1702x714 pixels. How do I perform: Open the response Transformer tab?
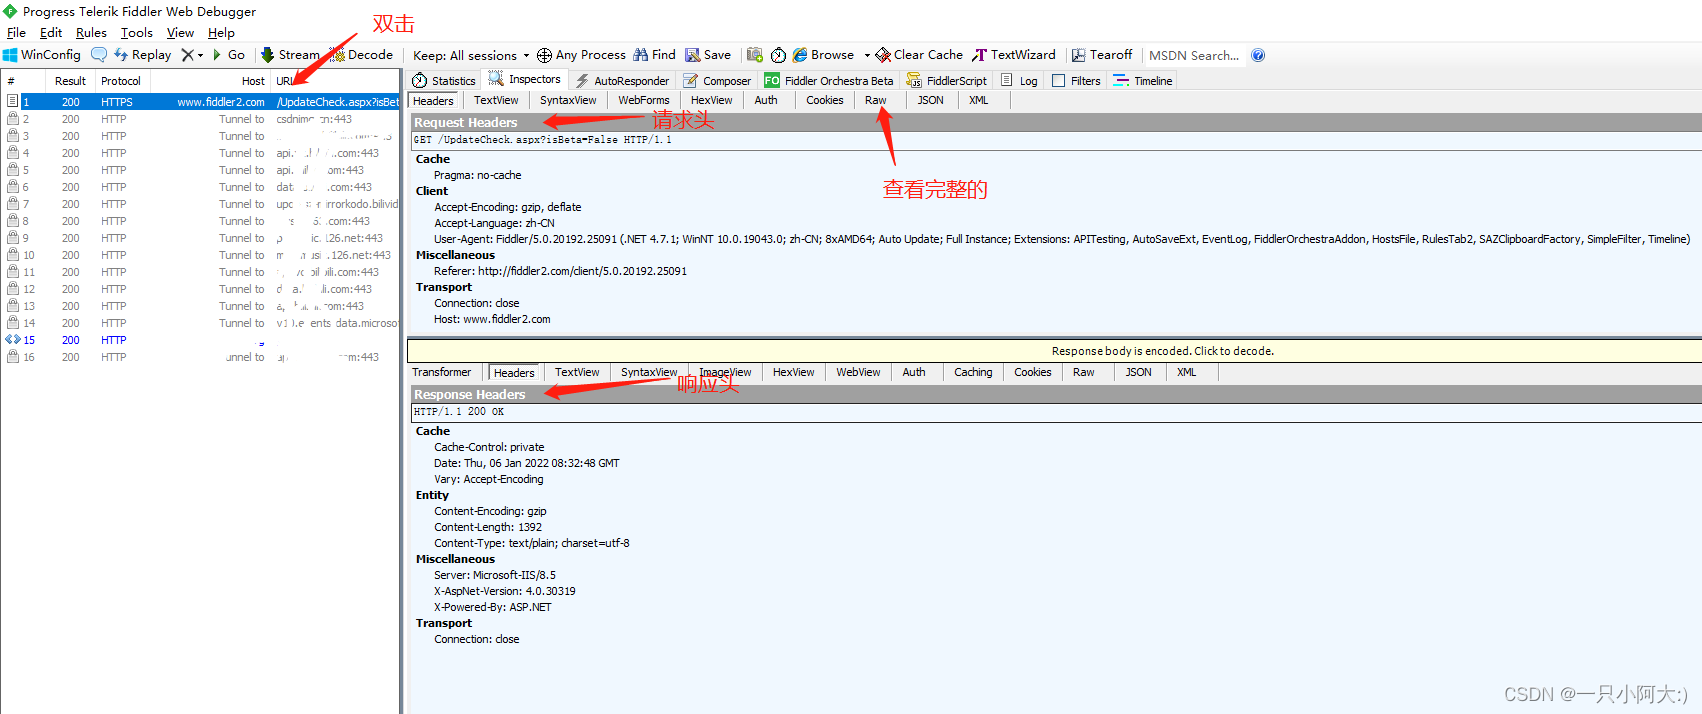point(441,372)
